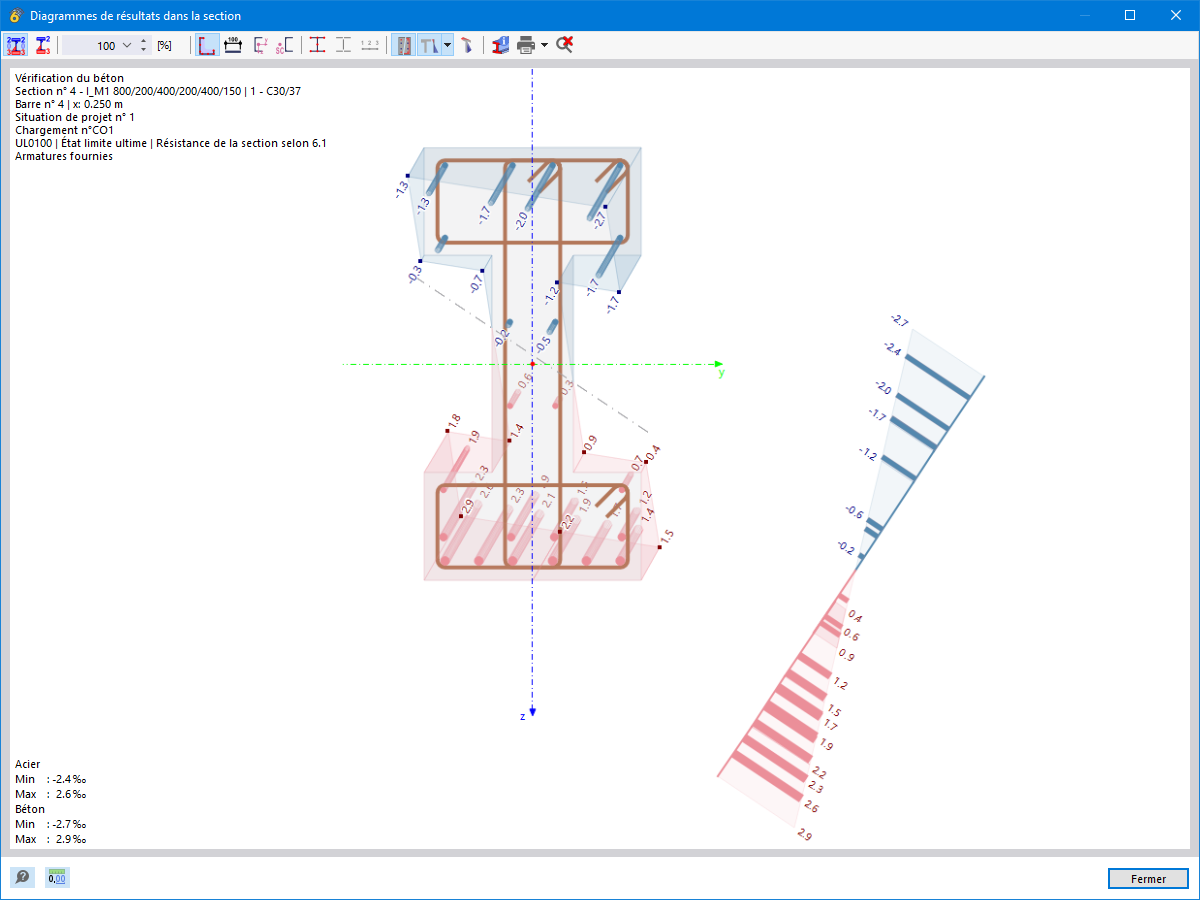Open the scale factor dropdown showing 100
This screenshot has height=900, width=1200.
click(126, 45)
